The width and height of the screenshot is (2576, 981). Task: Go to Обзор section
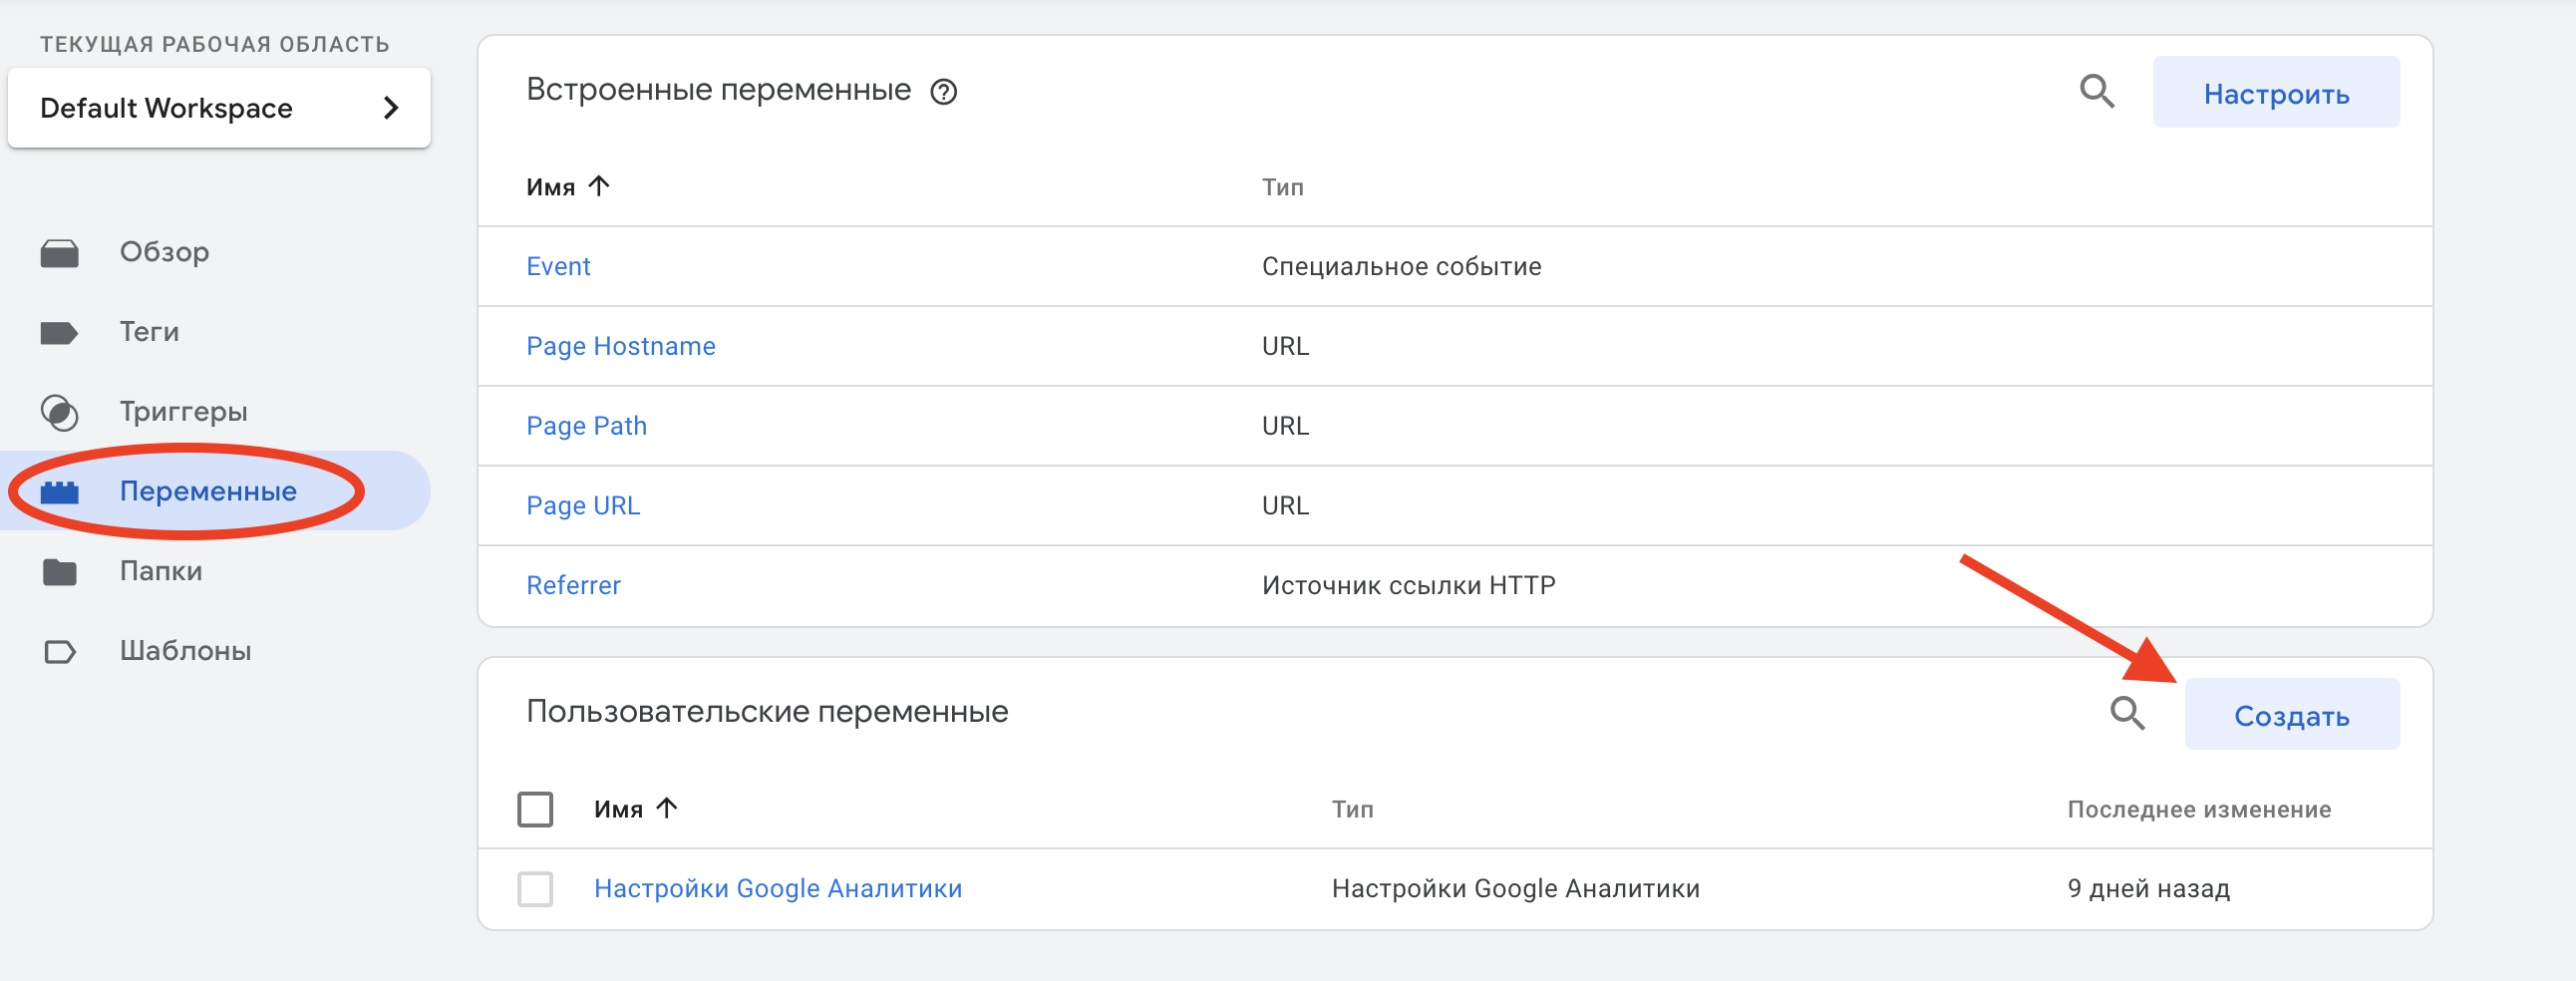tap(164, 252)
